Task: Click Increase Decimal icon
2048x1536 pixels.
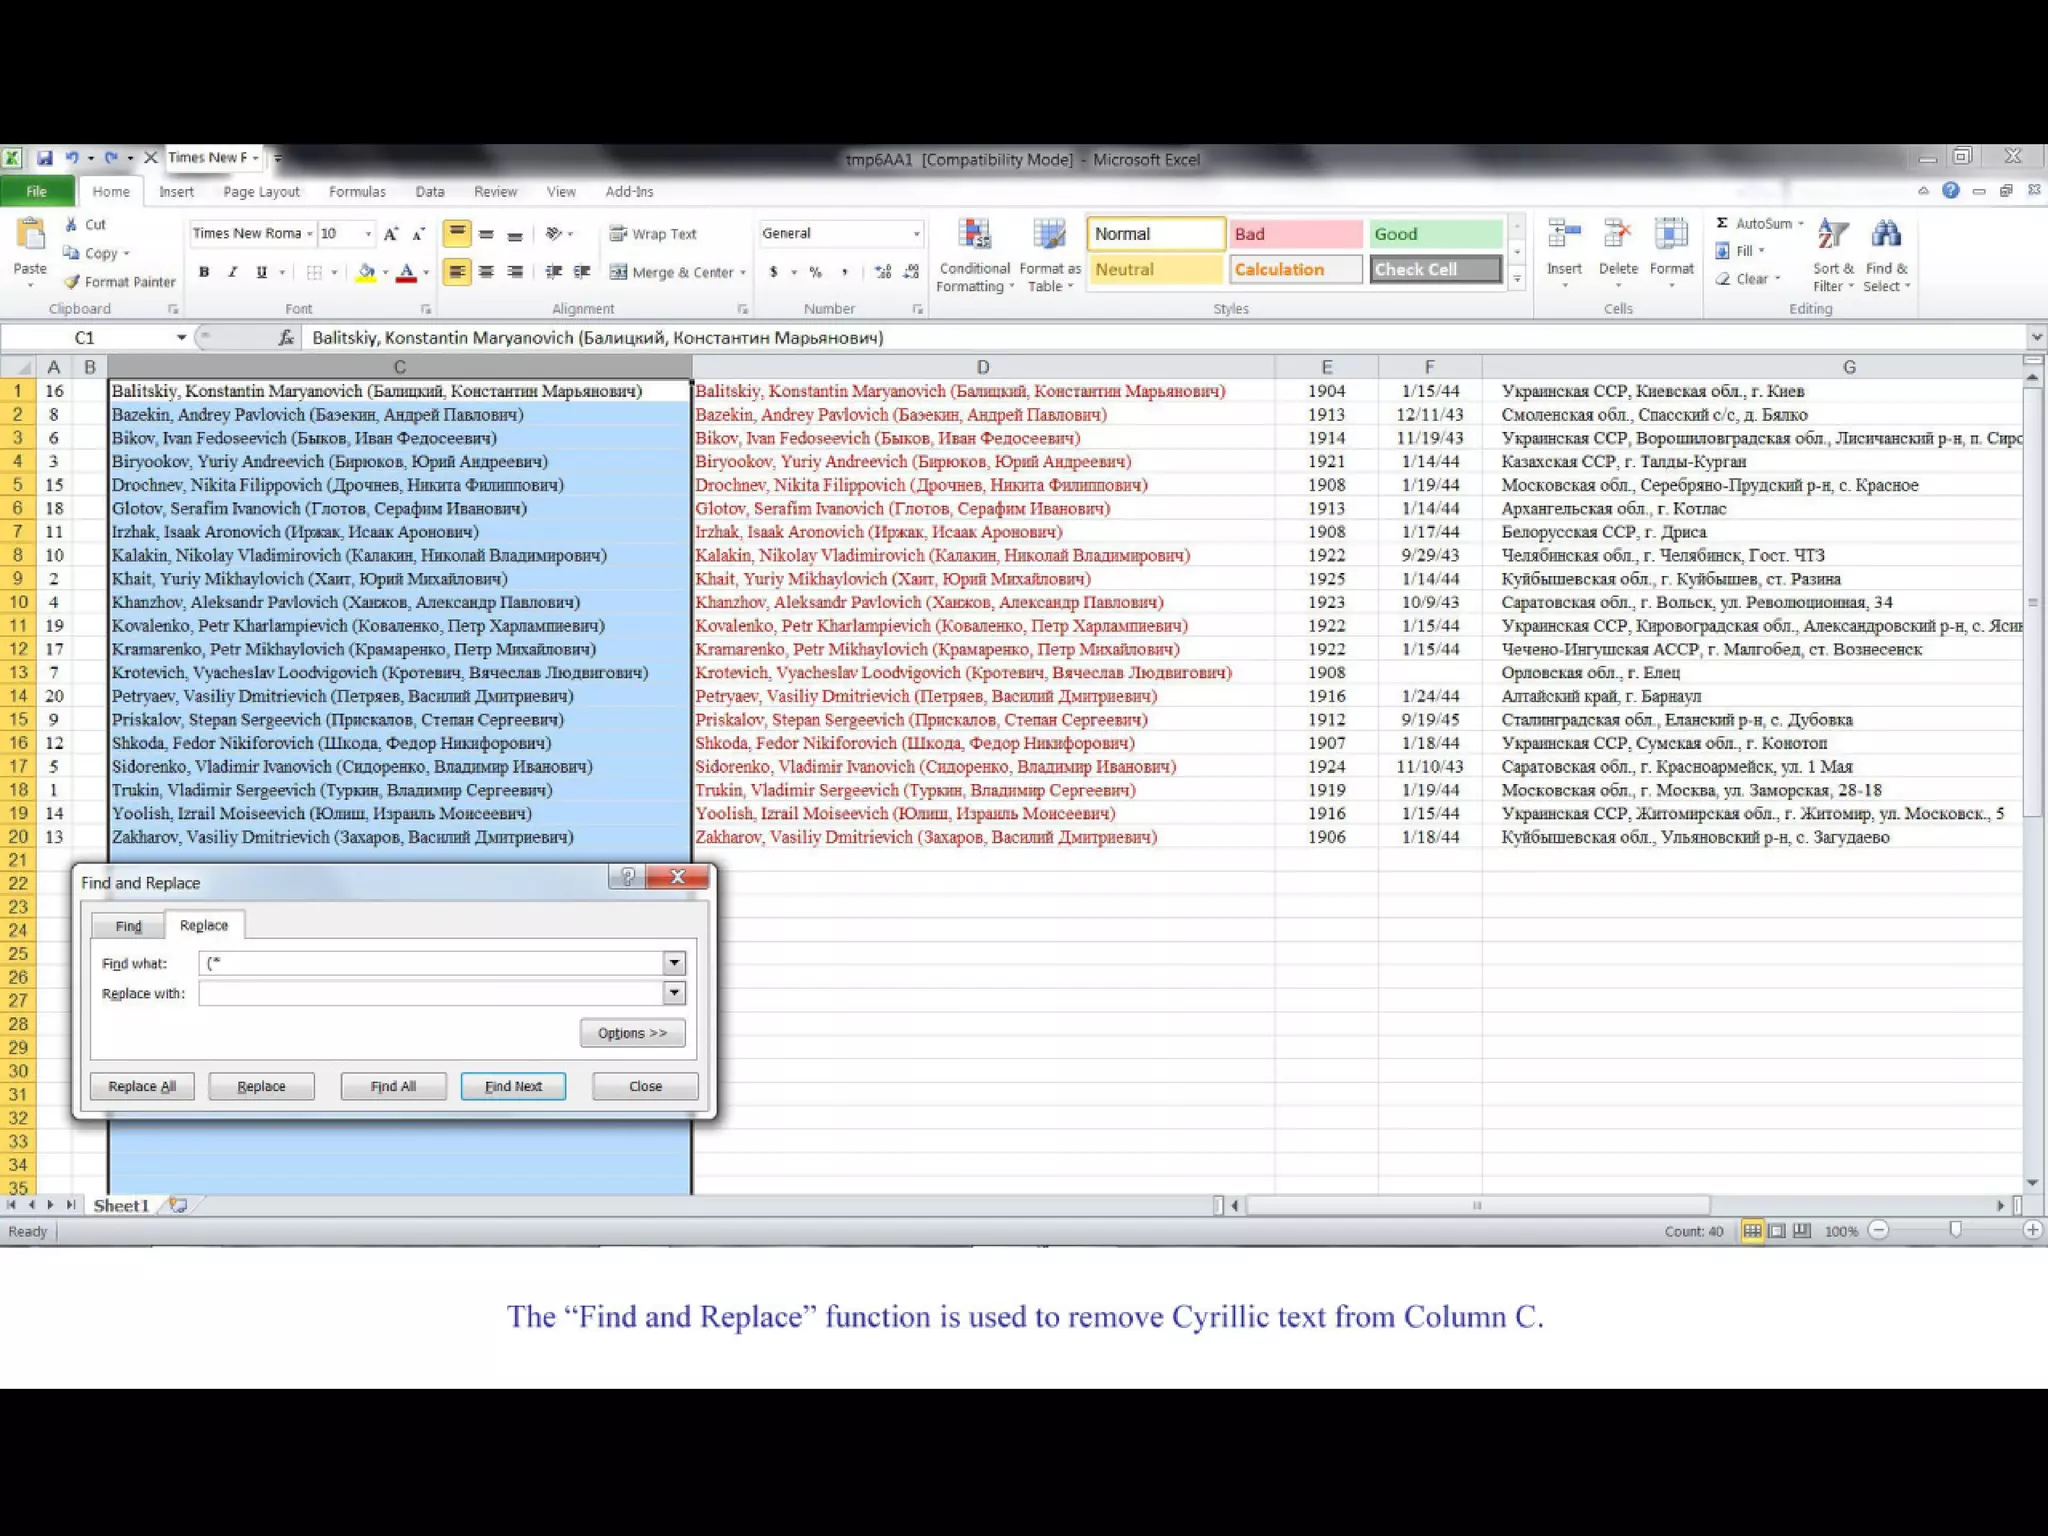Action: pyautogui.click(x=882, y=272)
